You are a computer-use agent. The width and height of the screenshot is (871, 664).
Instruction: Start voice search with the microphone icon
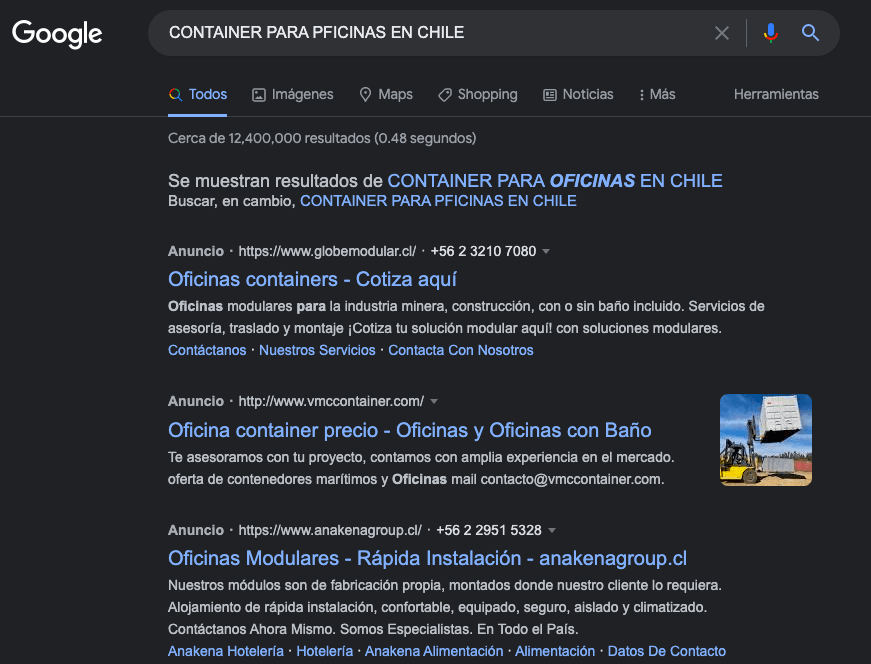pyautogui.click(x=770, y=33)
